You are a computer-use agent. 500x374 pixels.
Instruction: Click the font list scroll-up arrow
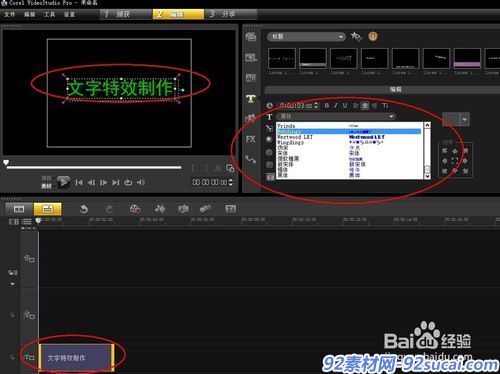[x=427, y=125]
